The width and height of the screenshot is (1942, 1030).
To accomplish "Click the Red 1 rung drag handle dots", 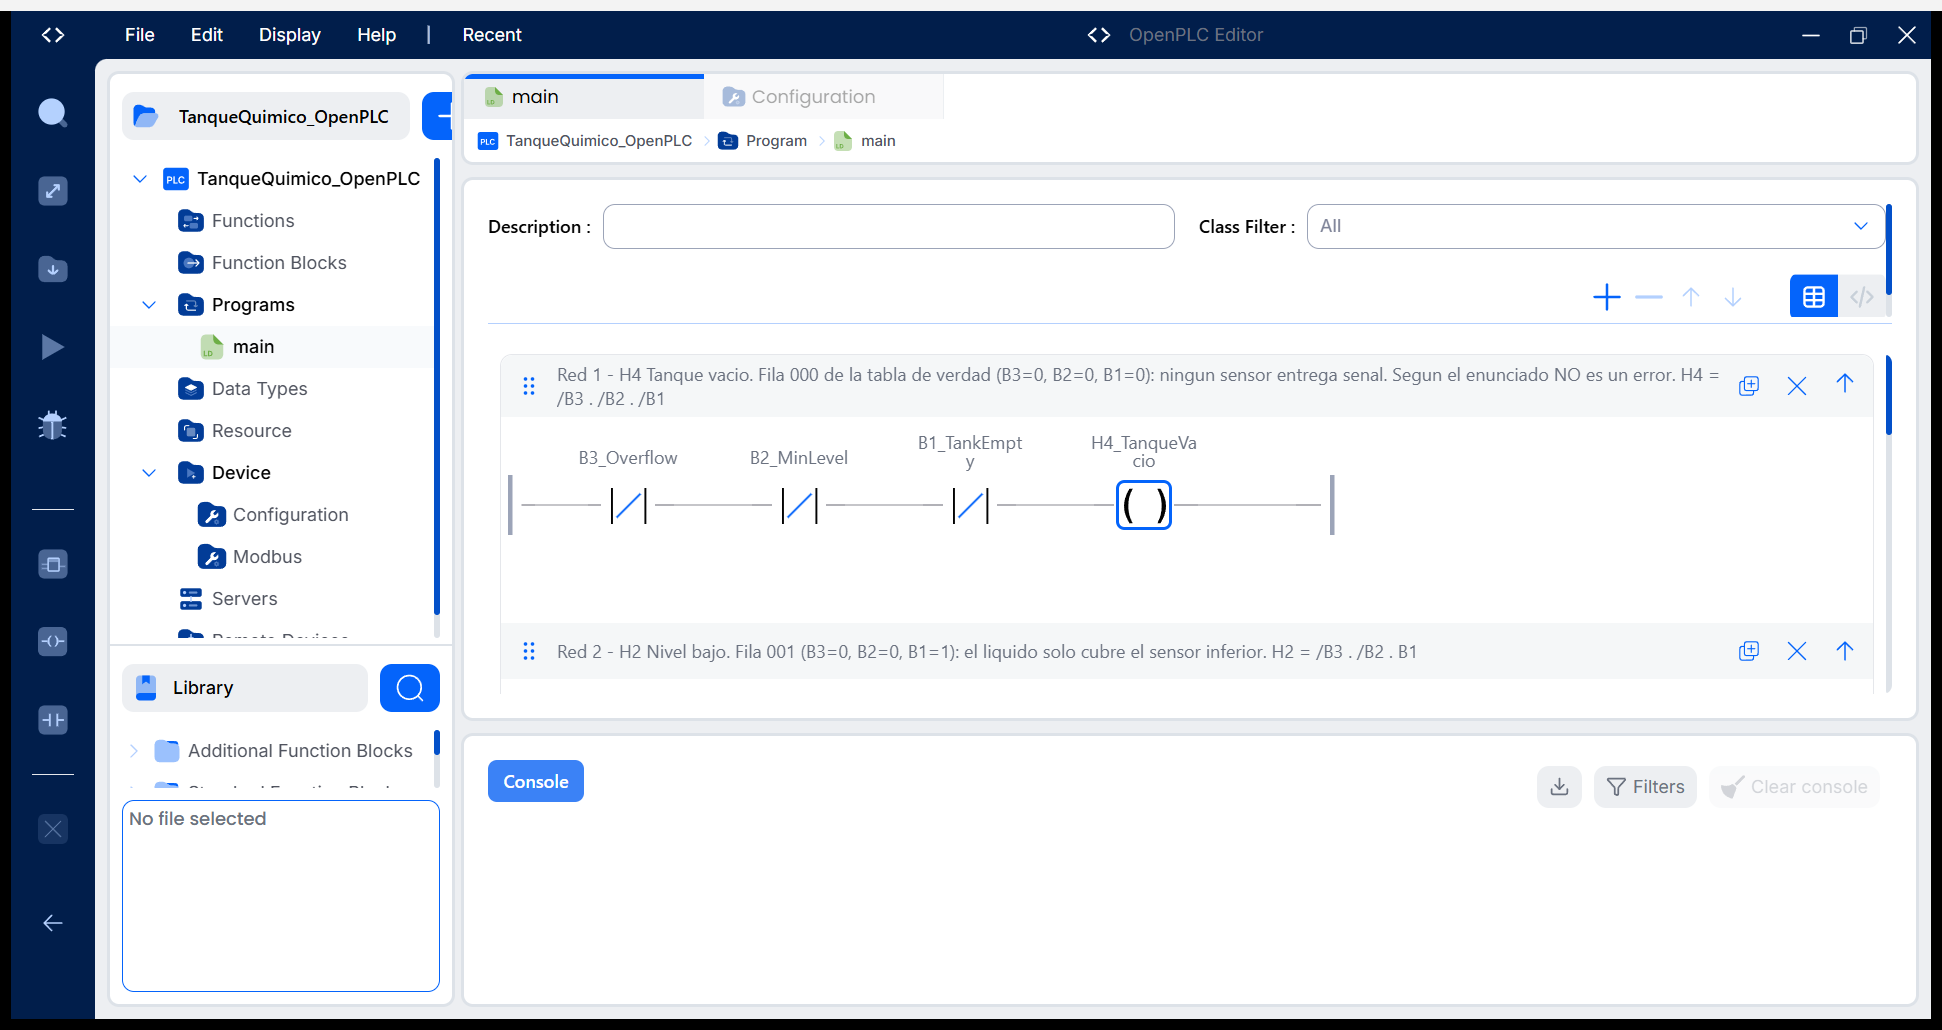I will (x=529, y=386).
